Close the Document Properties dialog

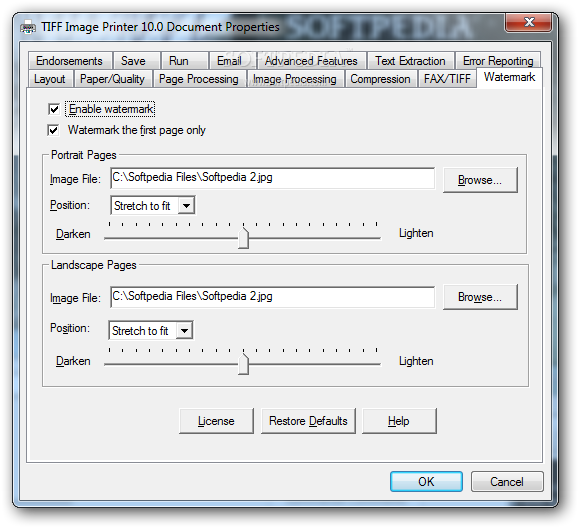pyautogui.click(x=529, y=23)
